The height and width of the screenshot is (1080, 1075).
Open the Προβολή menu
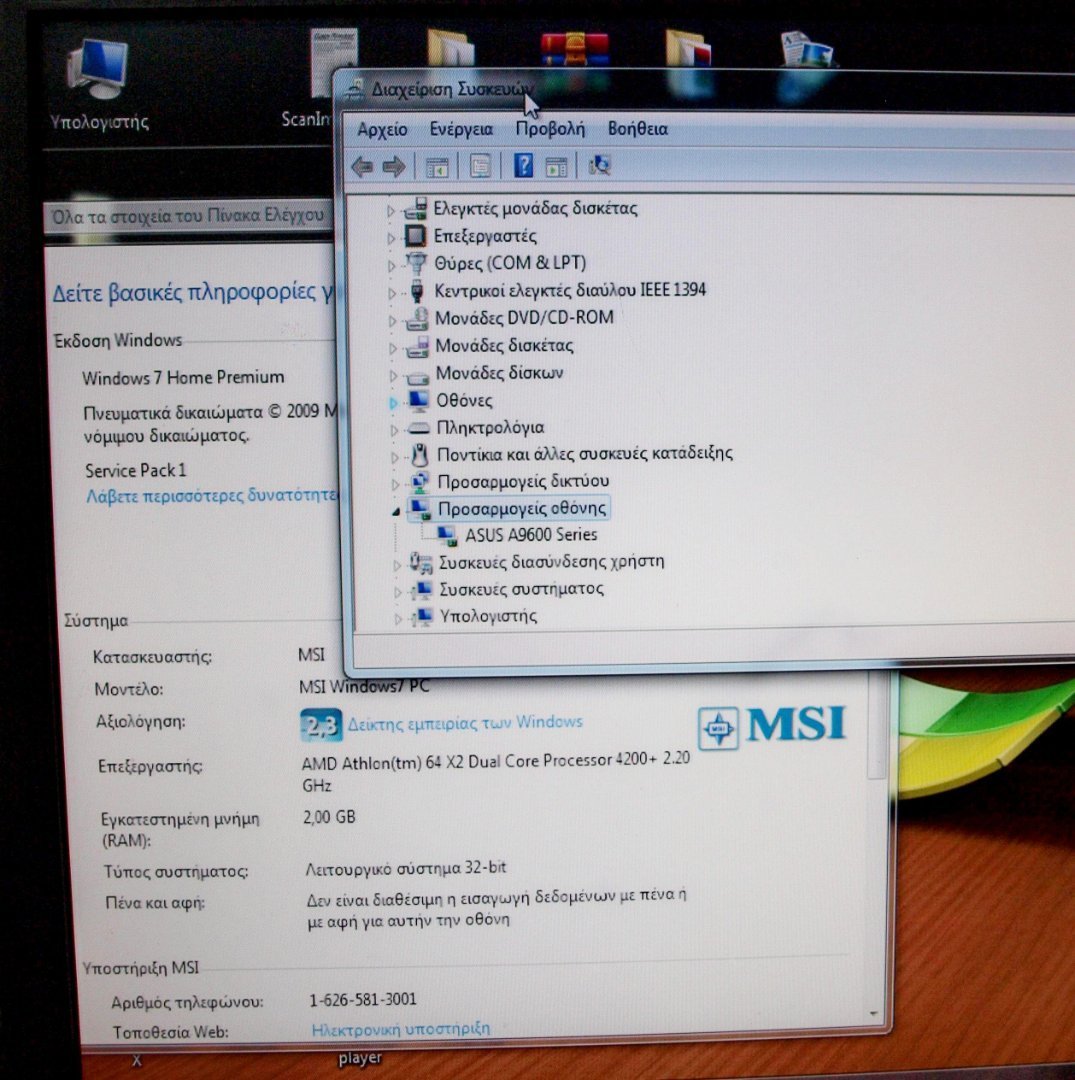coord(550,129)
